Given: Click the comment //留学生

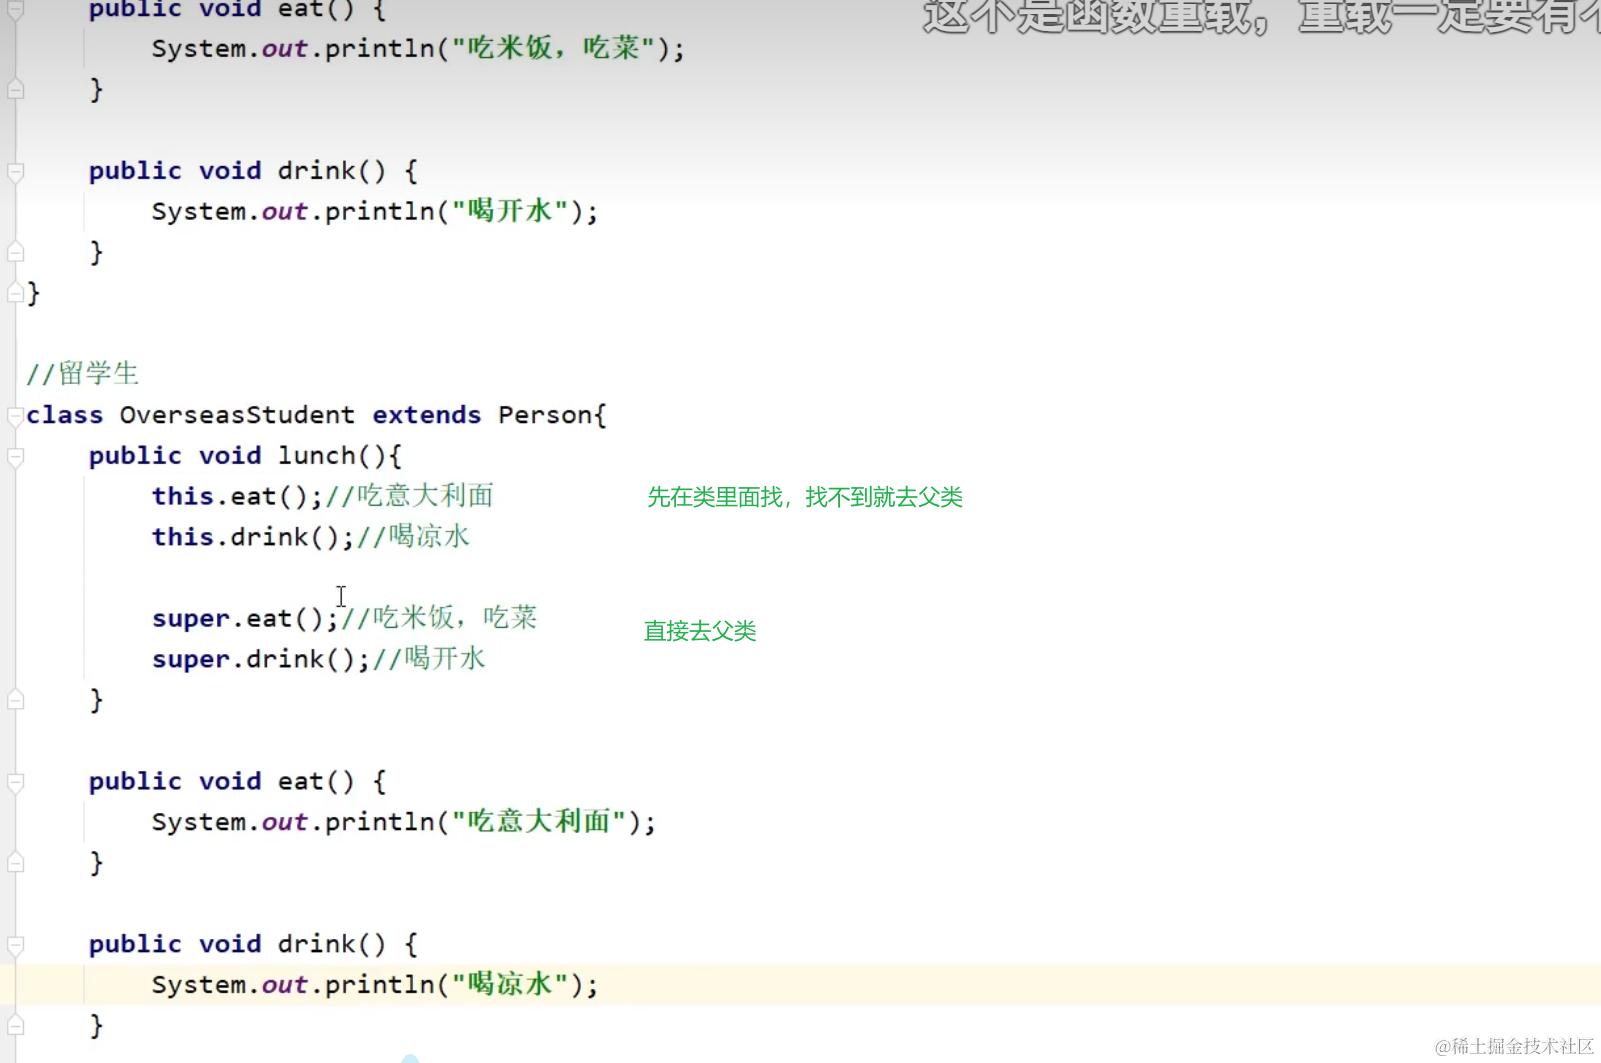Looking at the screenshot, I should point(82,374).
